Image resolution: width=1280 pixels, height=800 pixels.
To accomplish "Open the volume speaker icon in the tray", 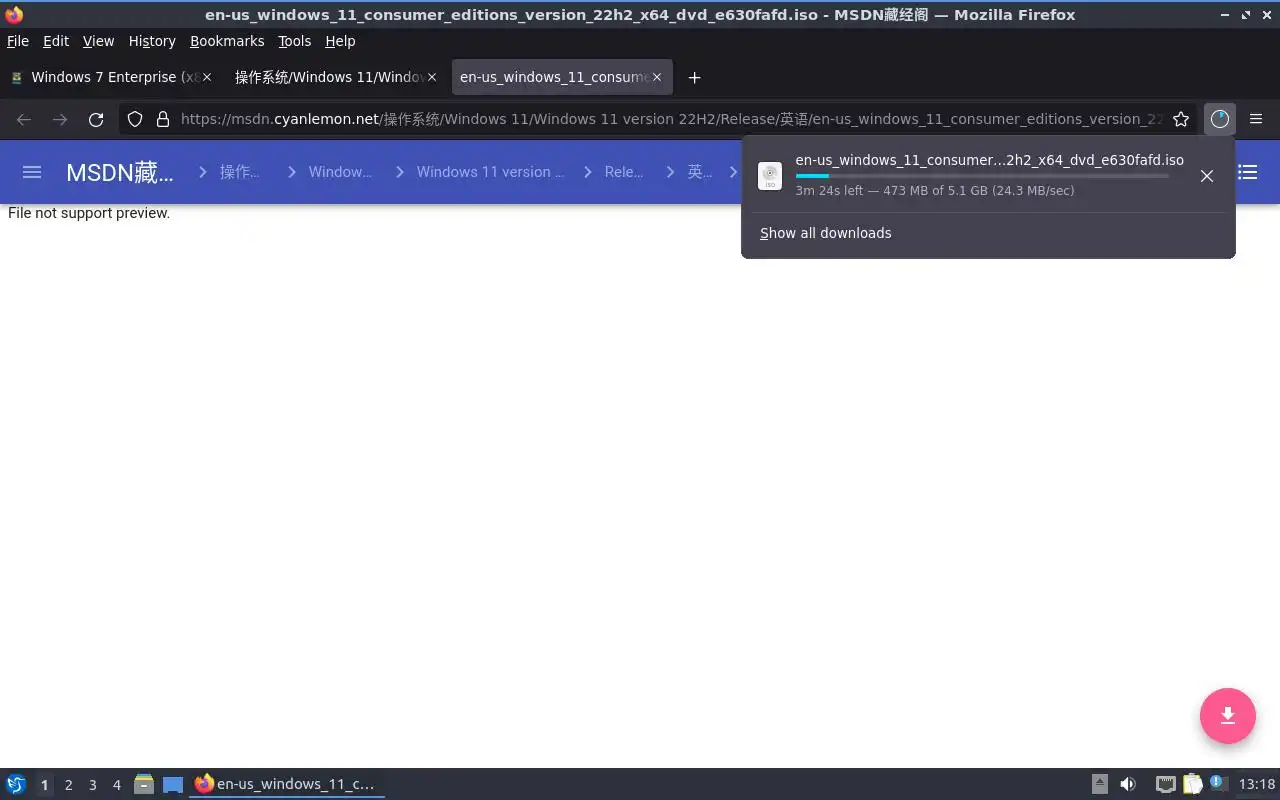I will point(1128,784).
